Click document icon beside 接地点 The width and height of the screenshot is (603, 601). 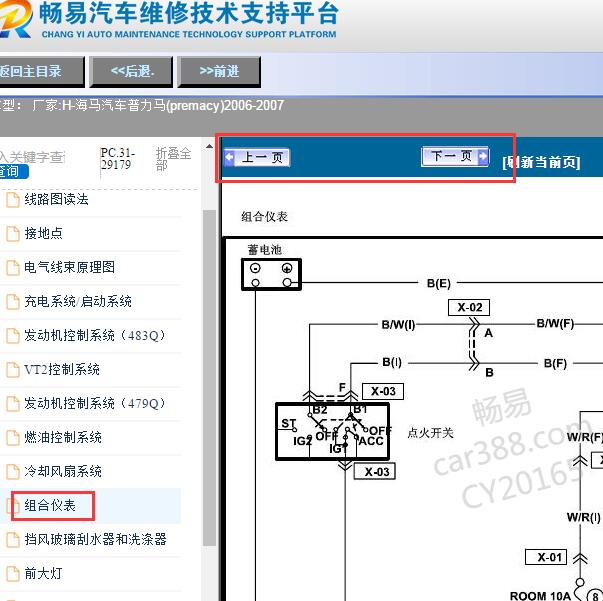click(x=13, y=234)
